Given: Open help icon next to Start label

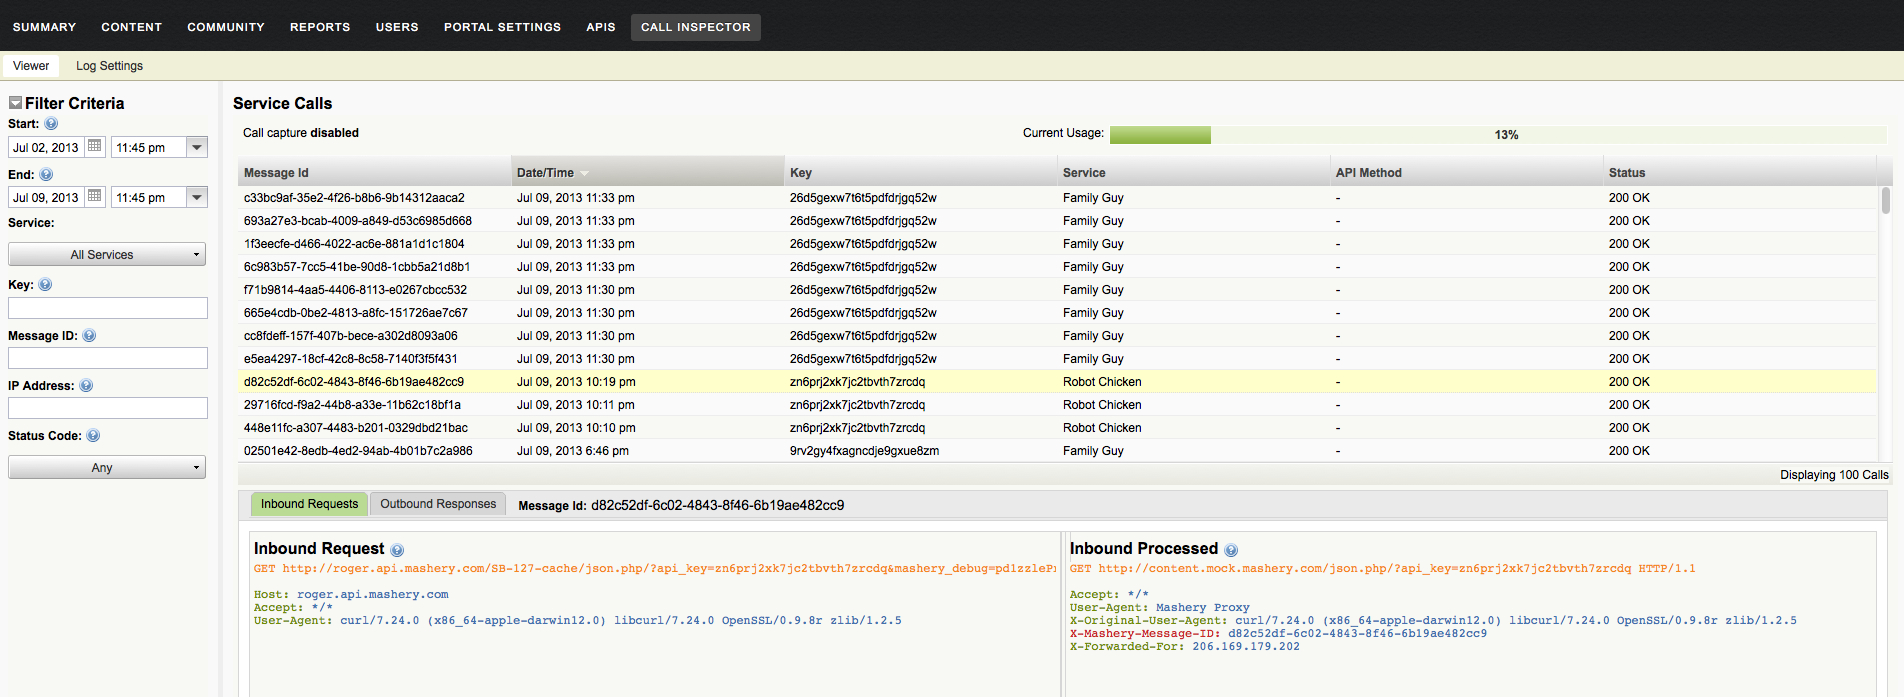Looking at the screenshot, I should coord(51,124).
